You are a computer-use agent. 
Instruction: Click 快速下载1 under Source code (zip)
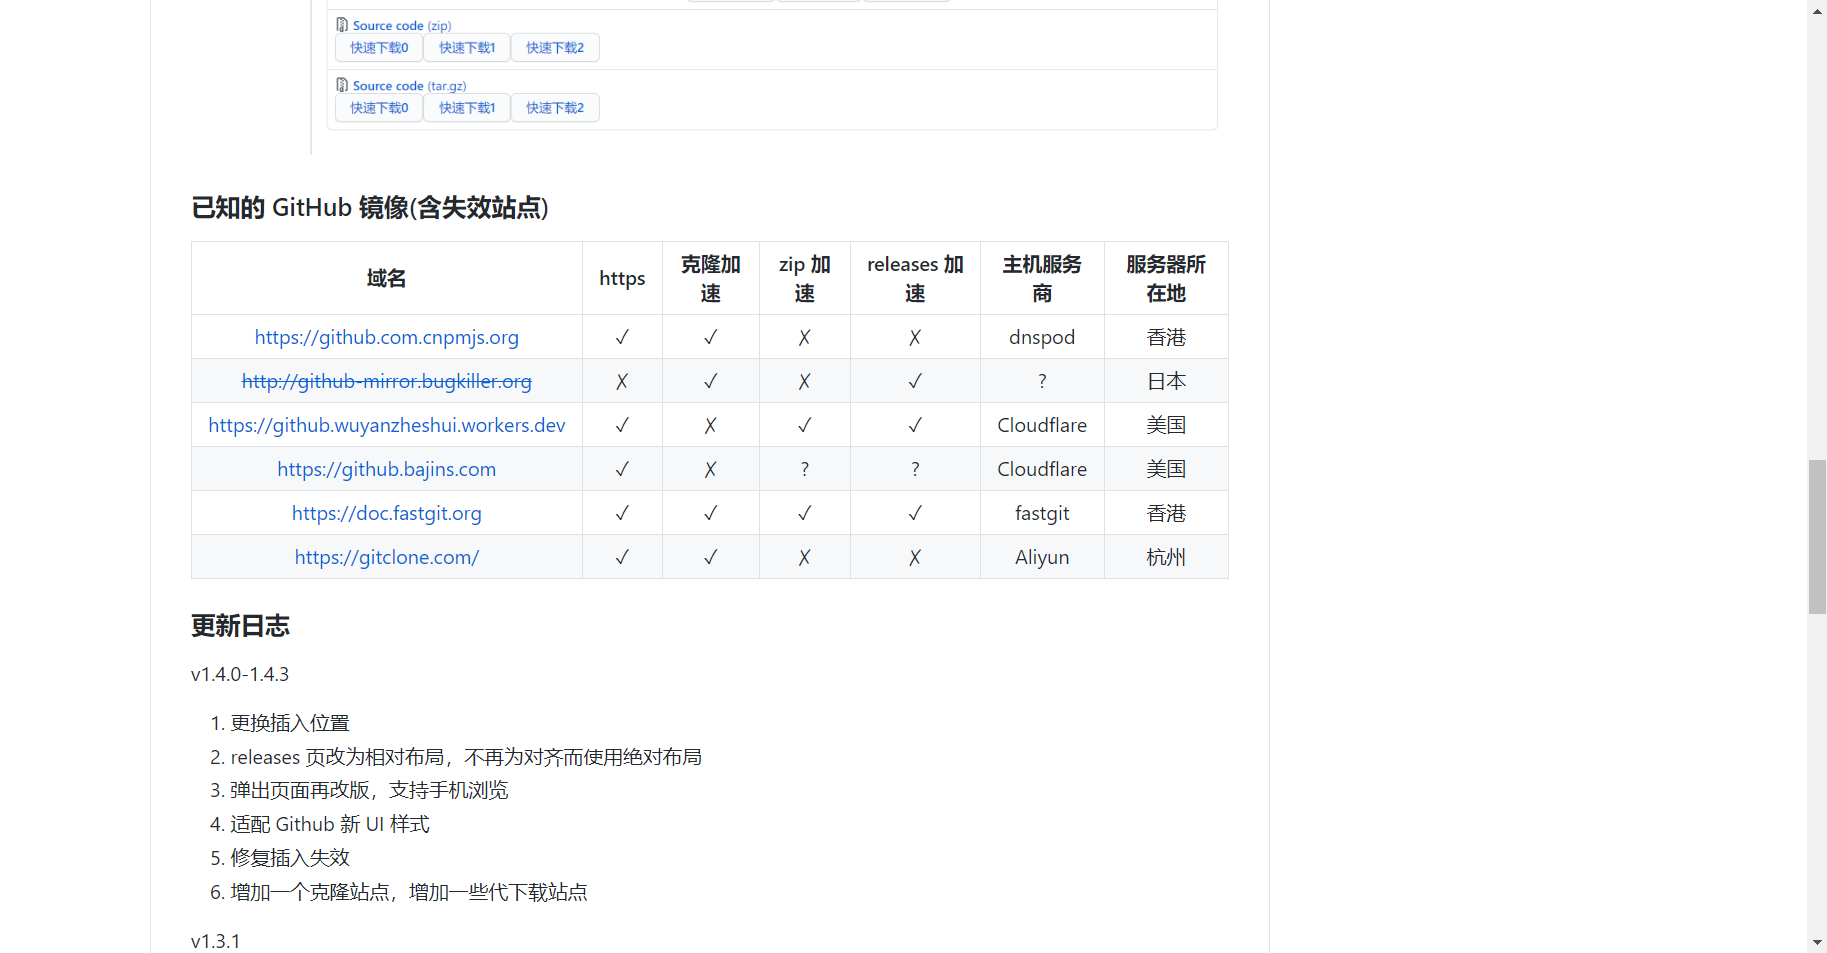[x=466, y=47]
